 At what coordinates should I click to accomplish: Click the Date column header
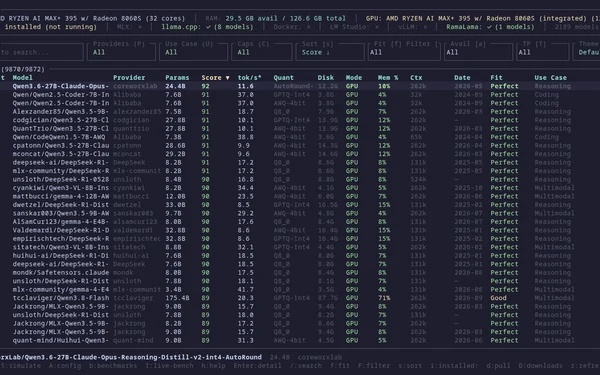(x=462, y=78)
